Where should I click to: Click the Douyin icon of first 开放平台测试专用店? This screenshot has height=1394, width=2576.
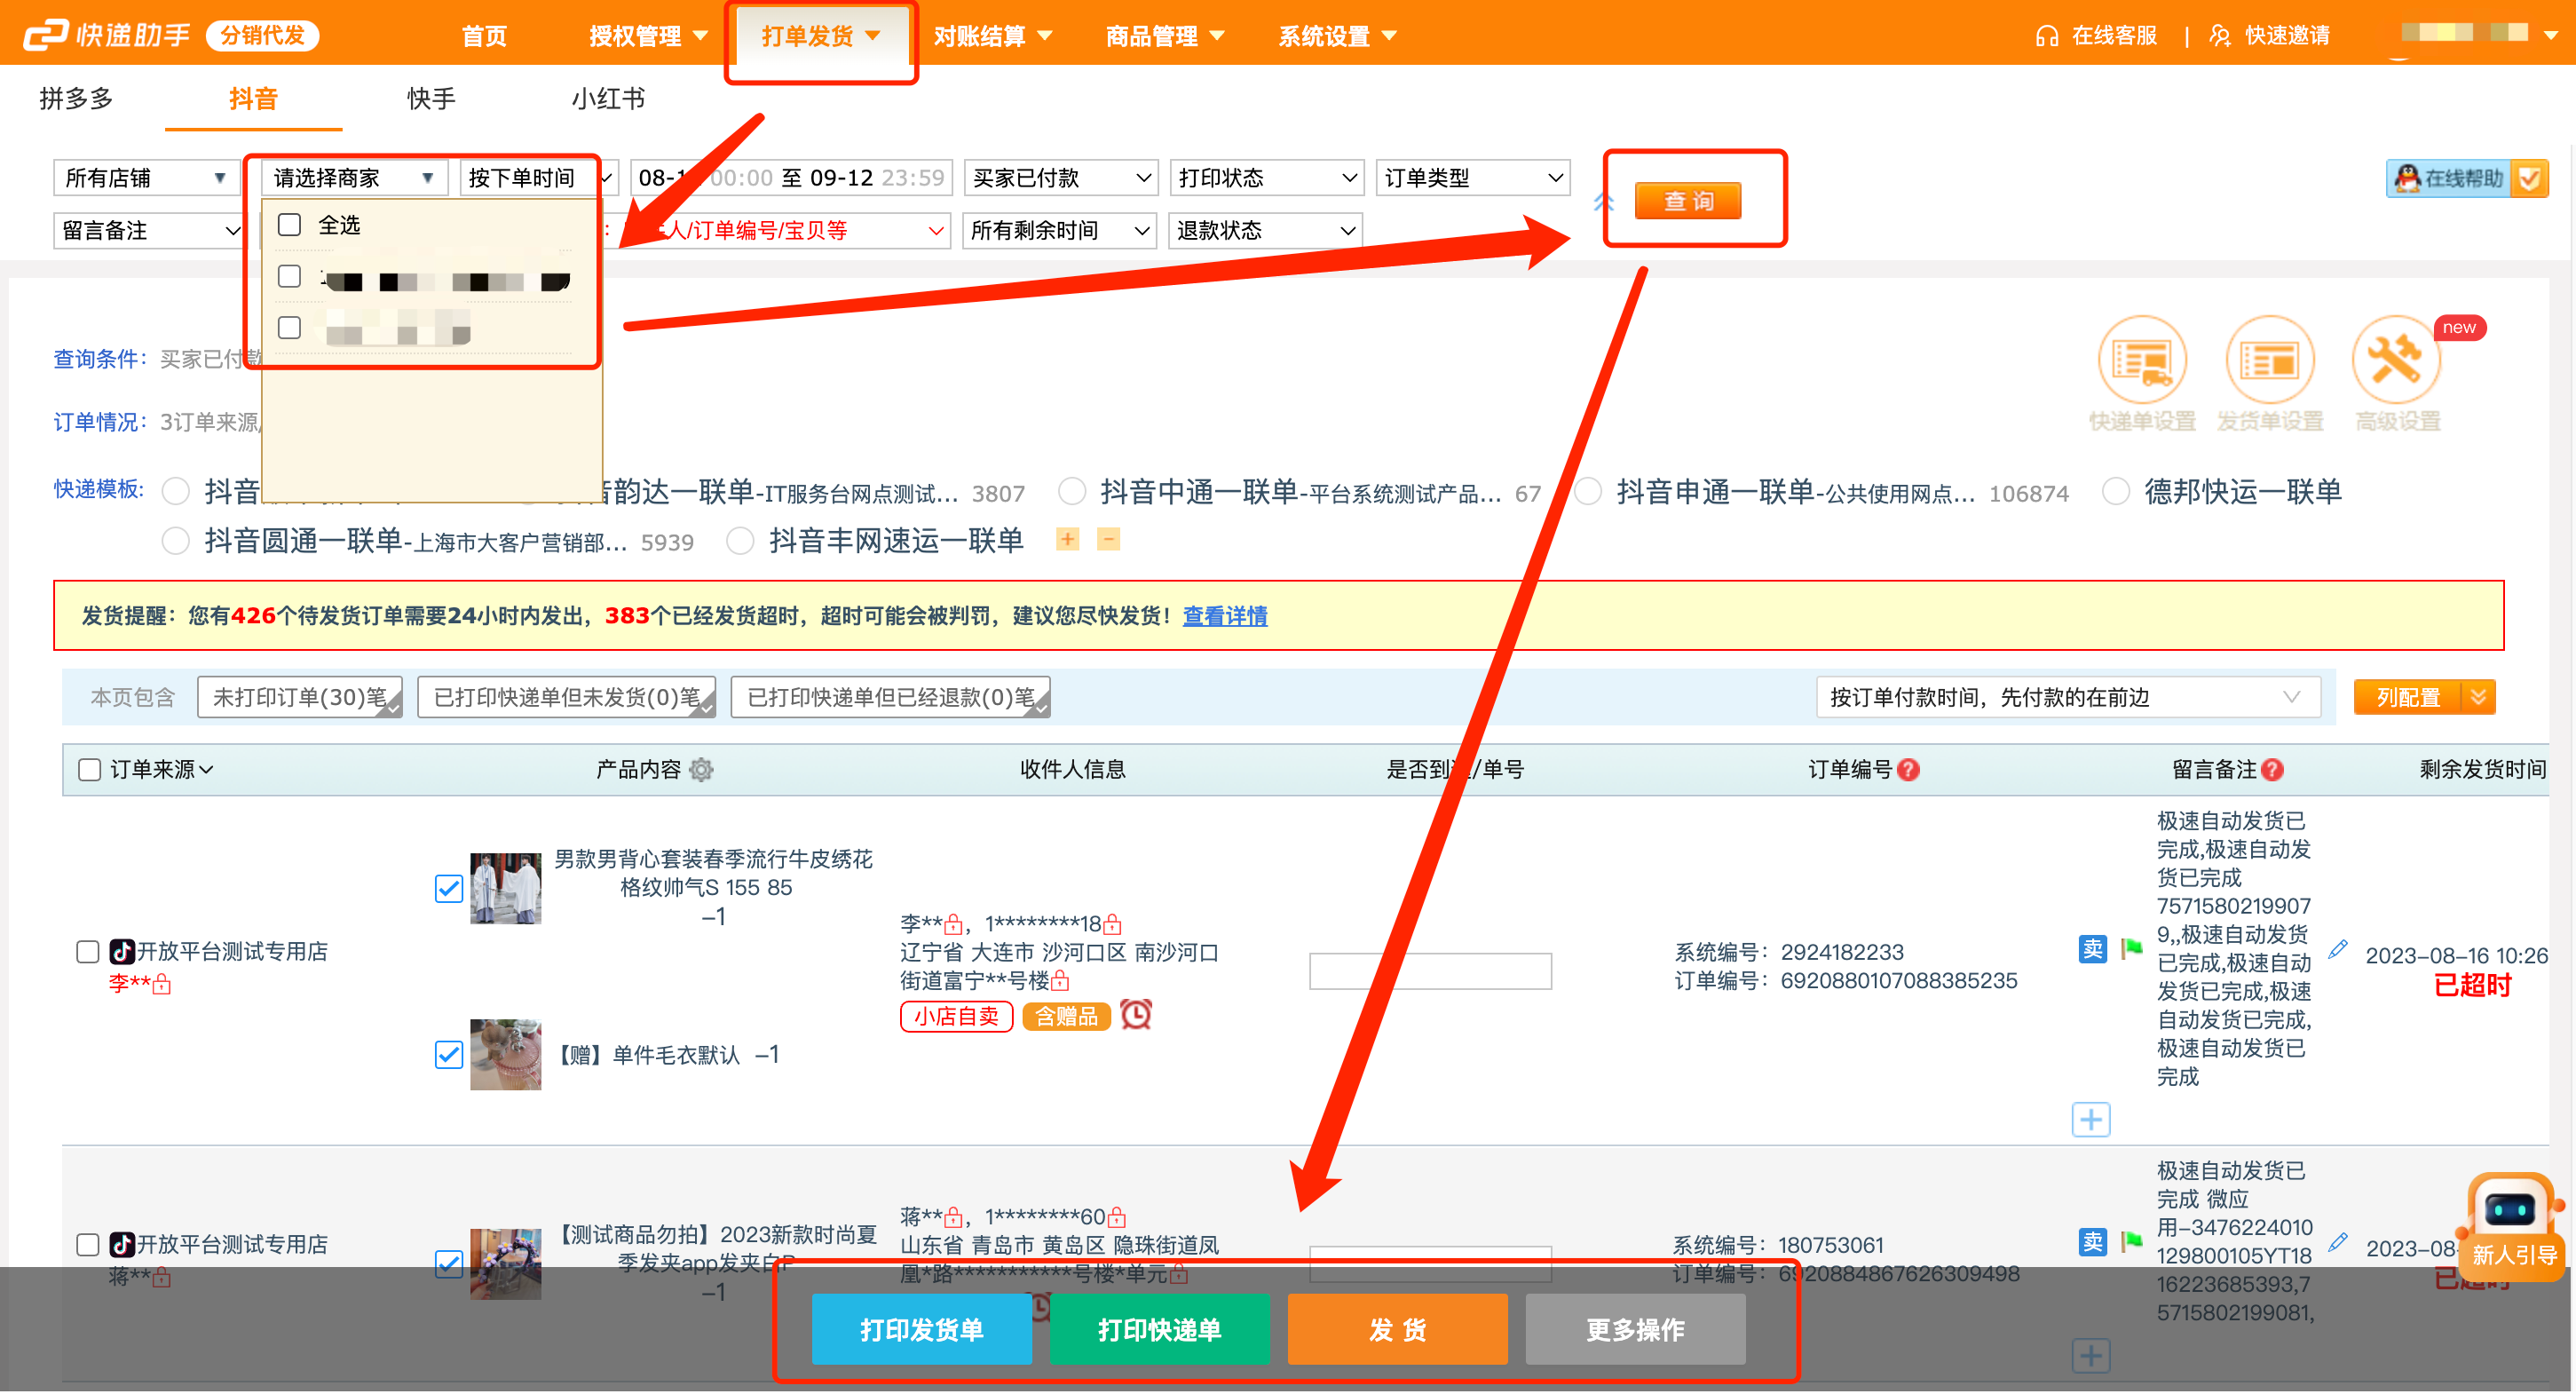click(x=122, y=950)
